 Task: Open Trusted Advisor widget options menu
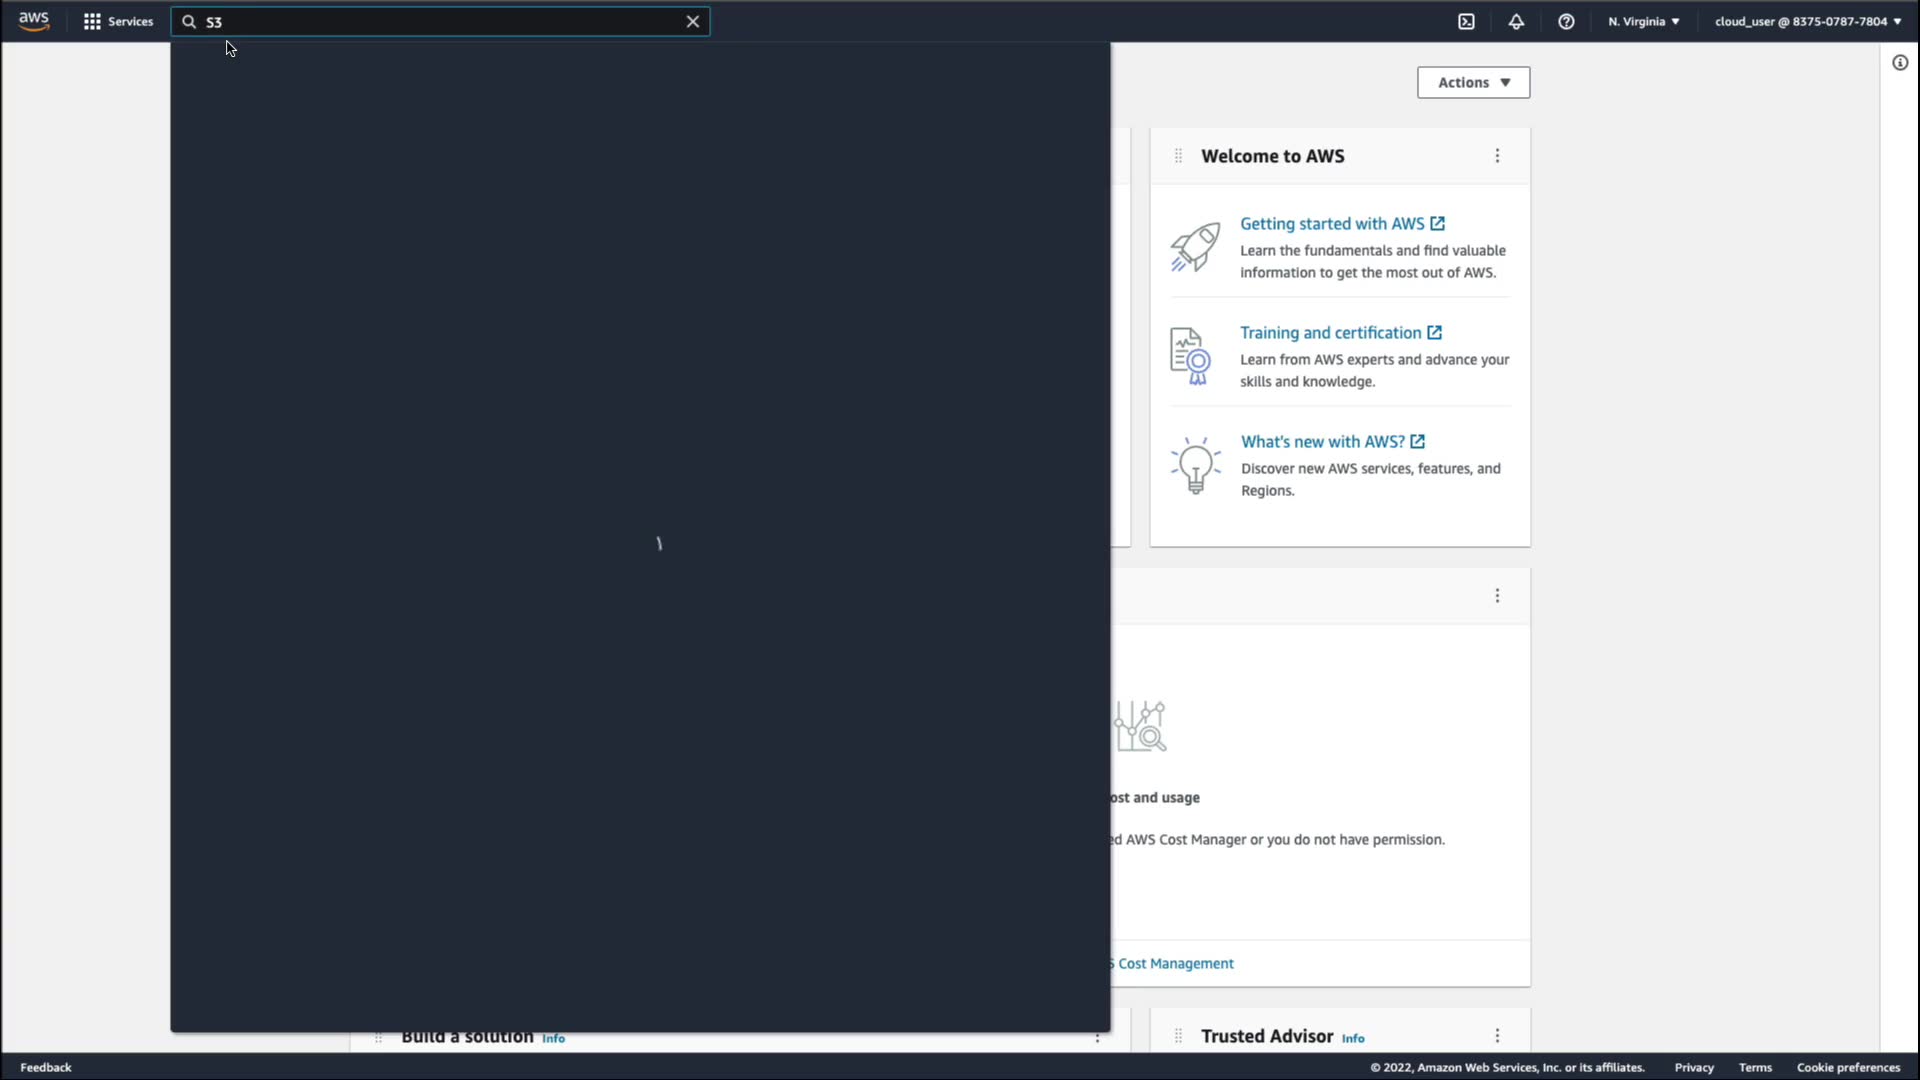point(1497,1036)
